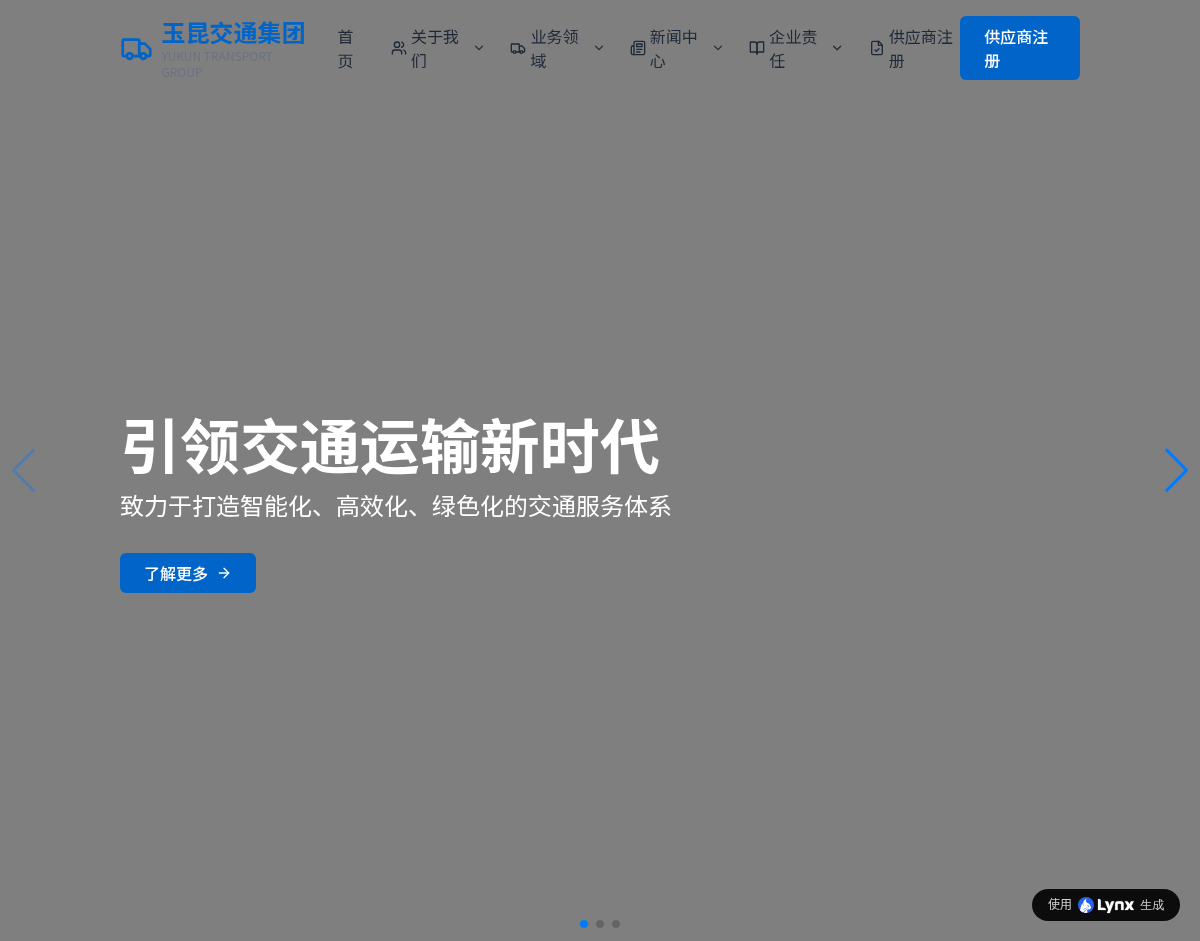Click the document-check icon beside 供应商注册
Screen dimensions: 1200x941
pos(877,48)
